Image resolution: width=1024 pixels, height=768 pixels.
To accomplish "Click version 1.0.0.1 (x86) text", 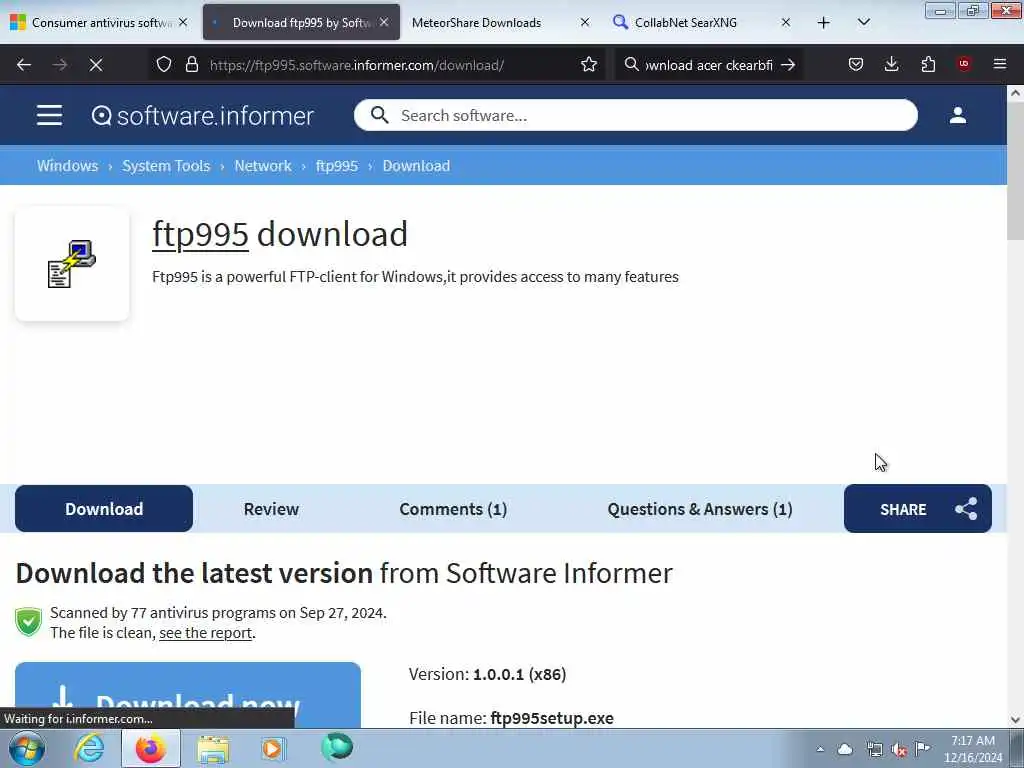I will point(519,674).
